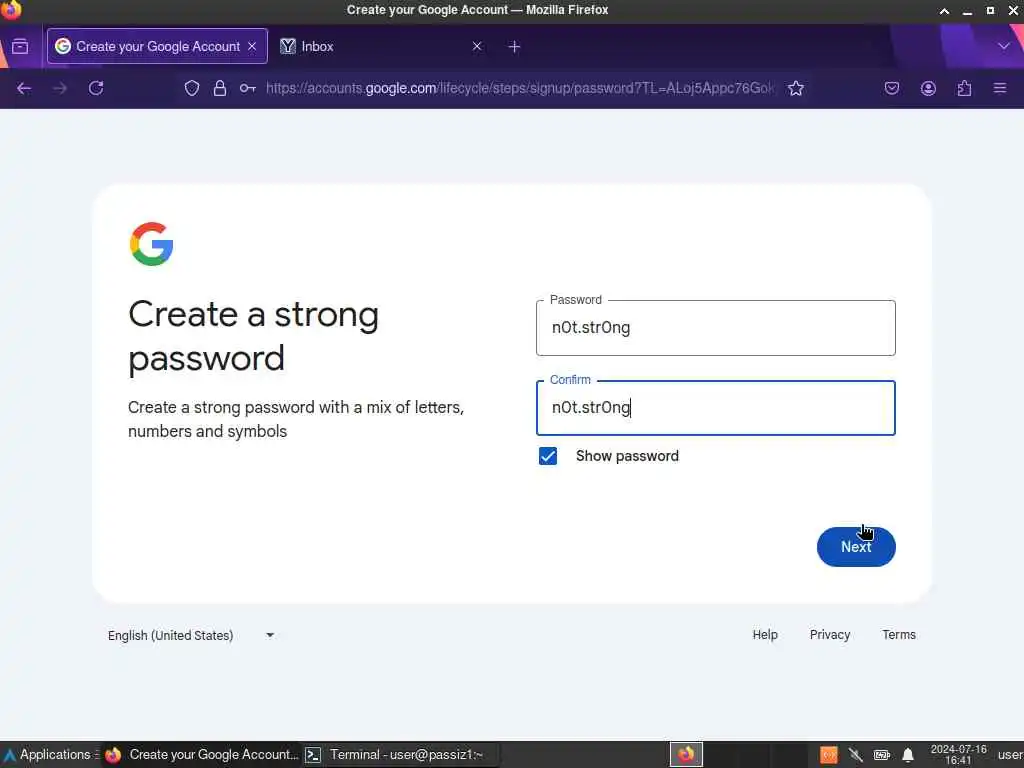The width and height of the screenshot is (1024, 768).
Task: Click the forward navigation arrow
Action: pyautogui.click(x=60, y=88)
